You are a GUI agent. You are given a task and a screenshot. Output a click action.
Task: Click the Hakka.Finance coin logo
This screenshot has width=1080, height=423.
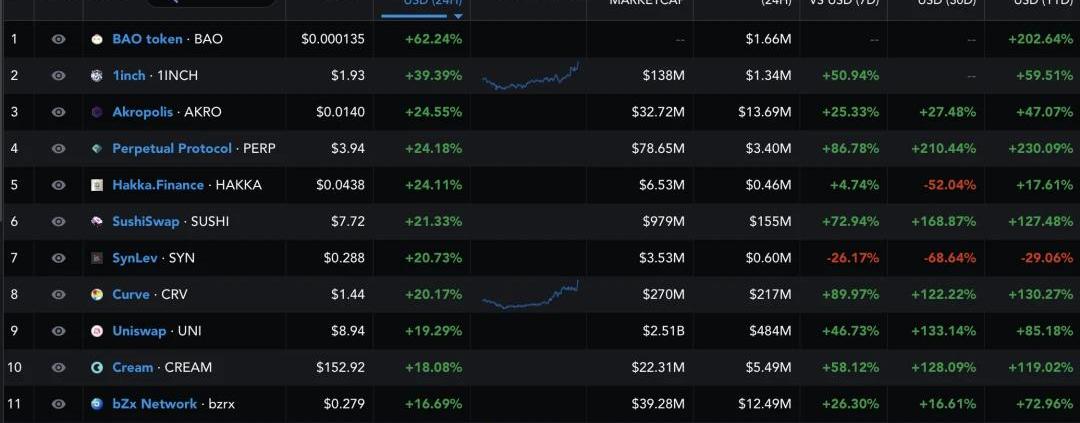pyautogui.click(x=97, y=185)
